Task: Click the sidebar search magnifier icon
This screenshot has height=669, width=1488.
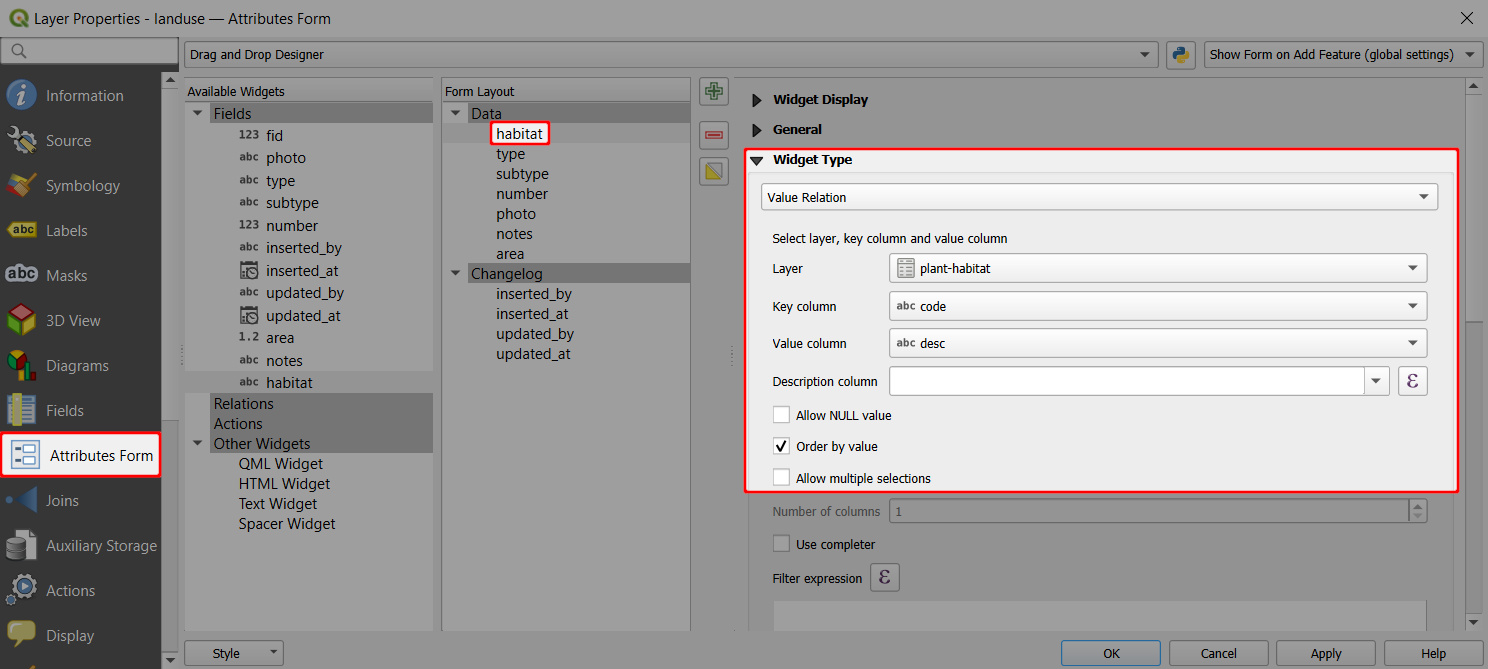Action: click(x=19, y=51)
